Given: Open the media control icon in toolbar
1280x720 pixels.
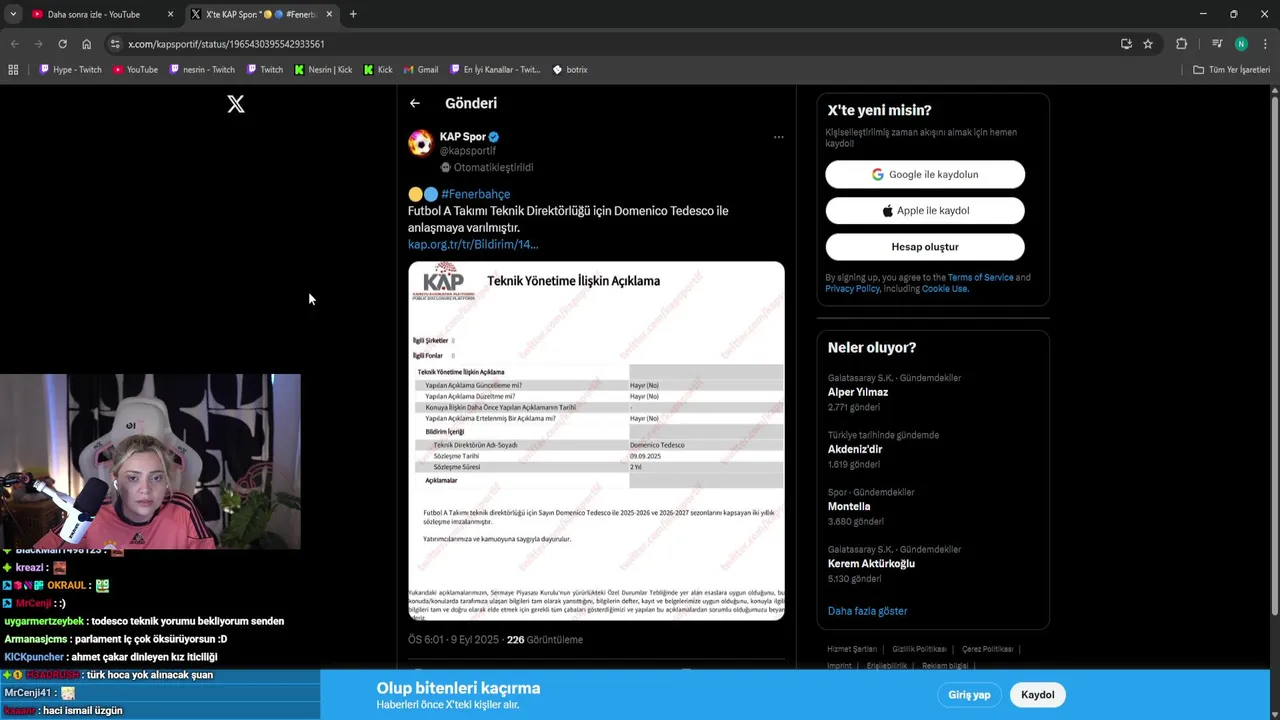Looking at the screenshot, I should (x=1217, y=44).
